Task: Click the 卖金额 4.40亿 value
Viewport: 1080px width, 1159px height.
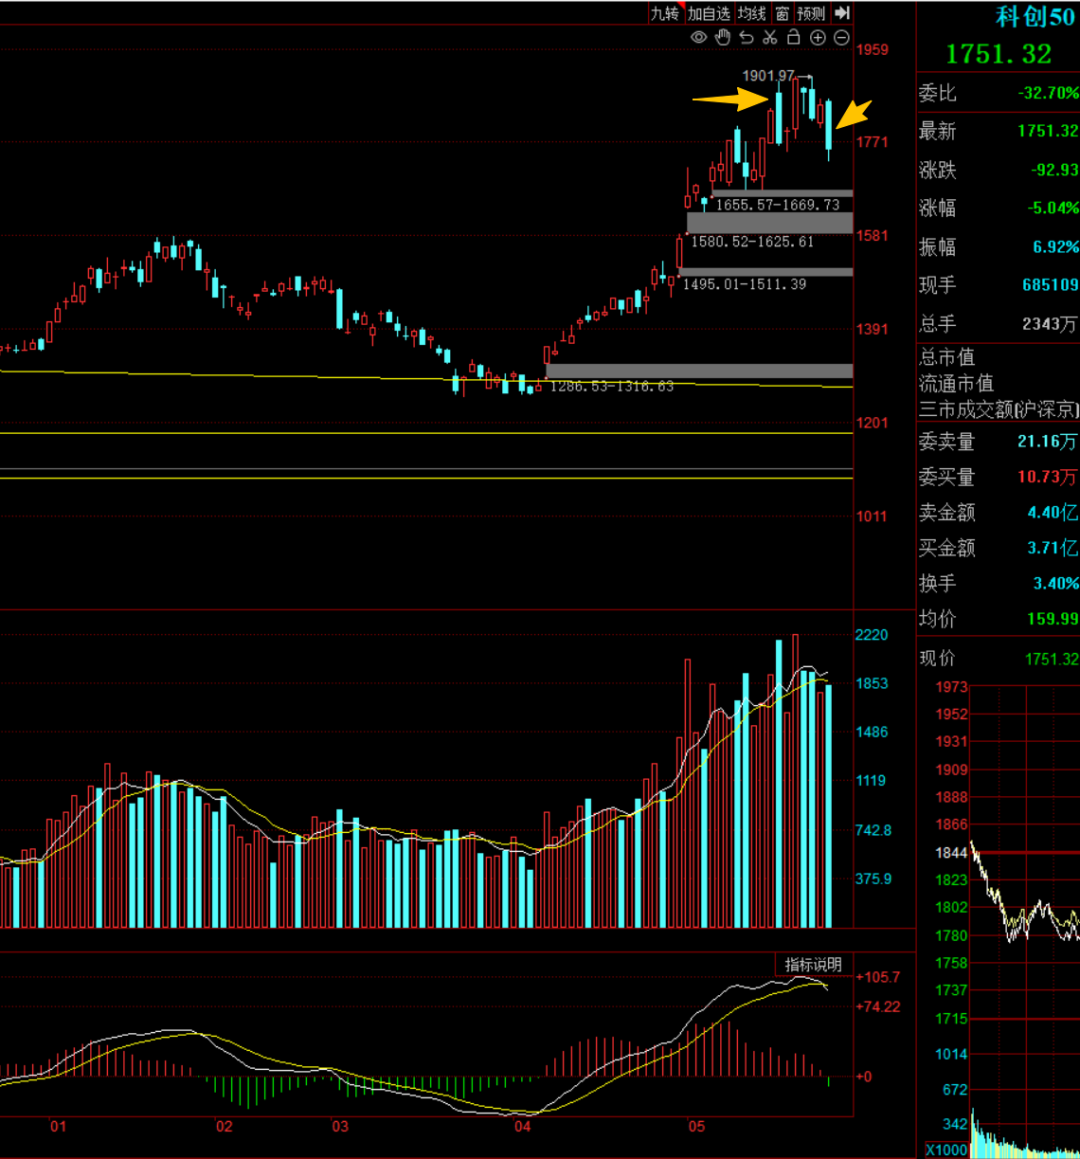Action: tap(1053, 512)
